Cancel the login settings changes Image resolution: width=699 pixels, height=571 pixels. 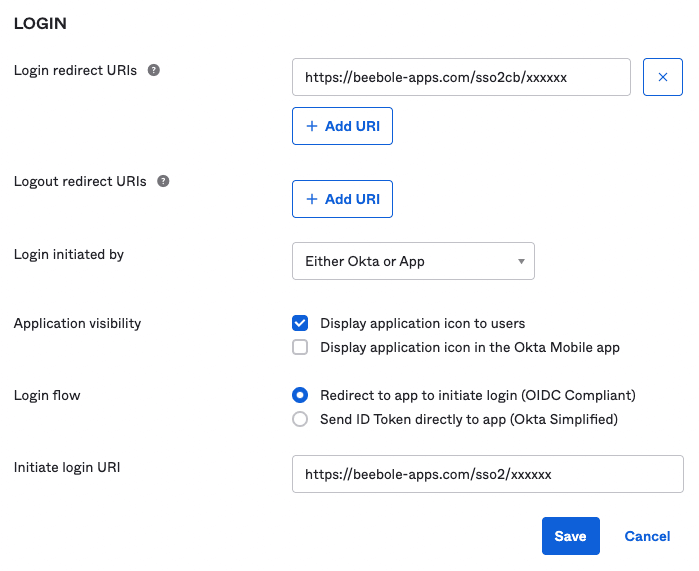pos(647,536)
